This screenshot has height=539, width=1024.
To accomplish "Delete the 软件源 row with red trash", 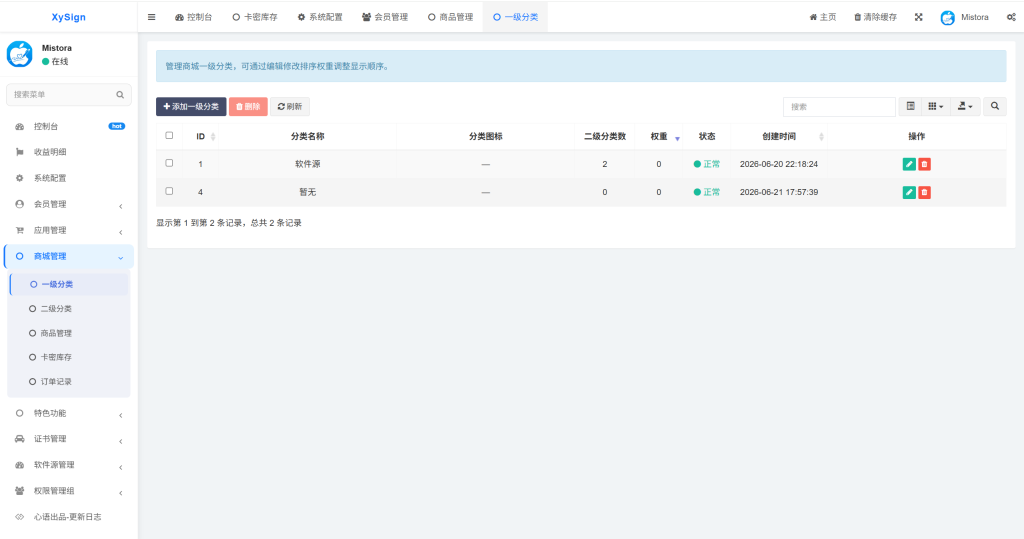I will pyautogui.click(x=924, y=164).
